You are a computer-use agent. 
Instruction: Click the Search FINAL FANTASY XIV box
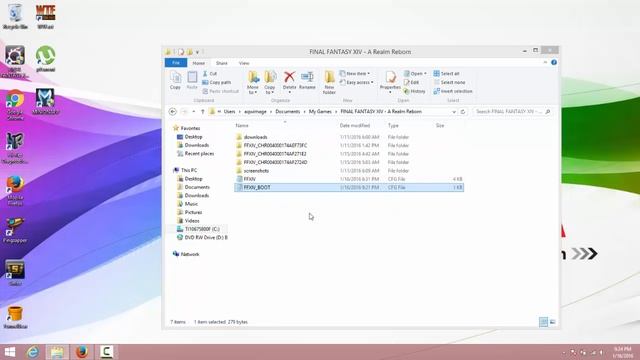pyautogui.click(x=512, y=111)
